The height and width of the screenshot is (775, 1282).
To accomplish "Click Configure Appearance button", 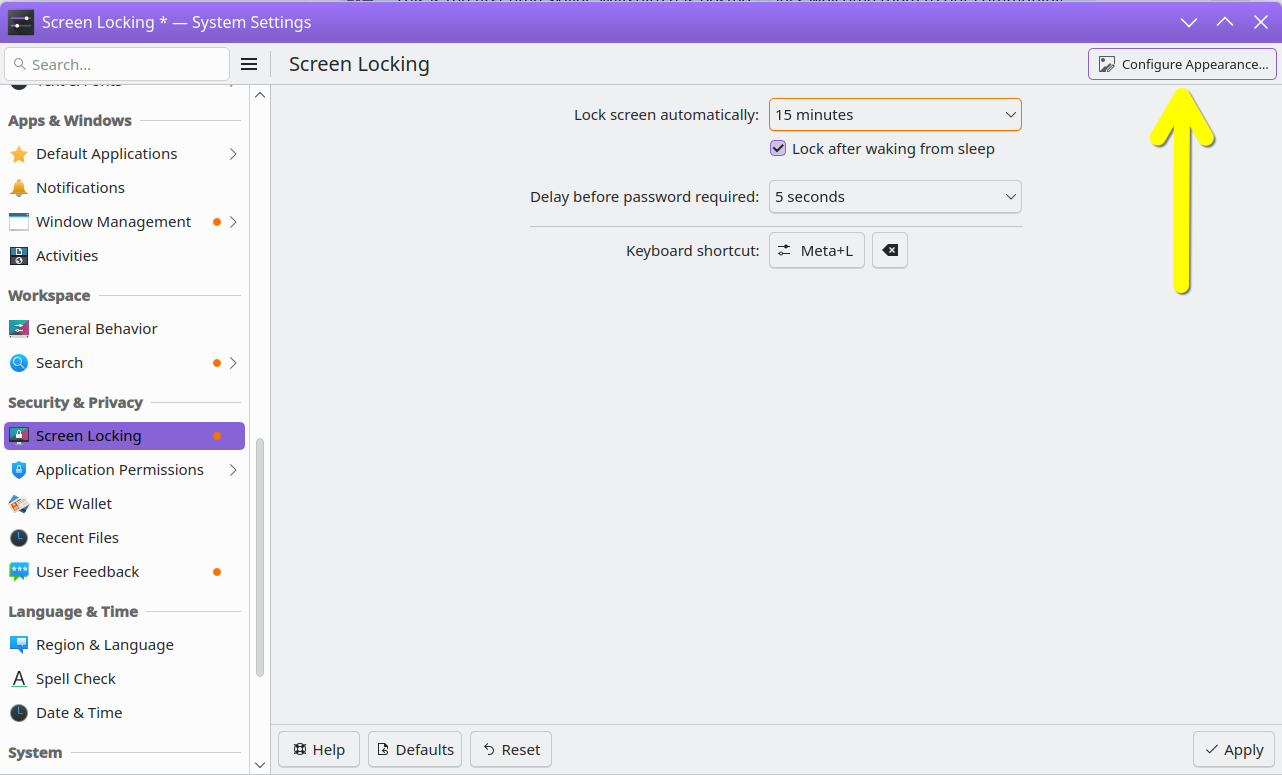I will click(x=1182, y=64).
